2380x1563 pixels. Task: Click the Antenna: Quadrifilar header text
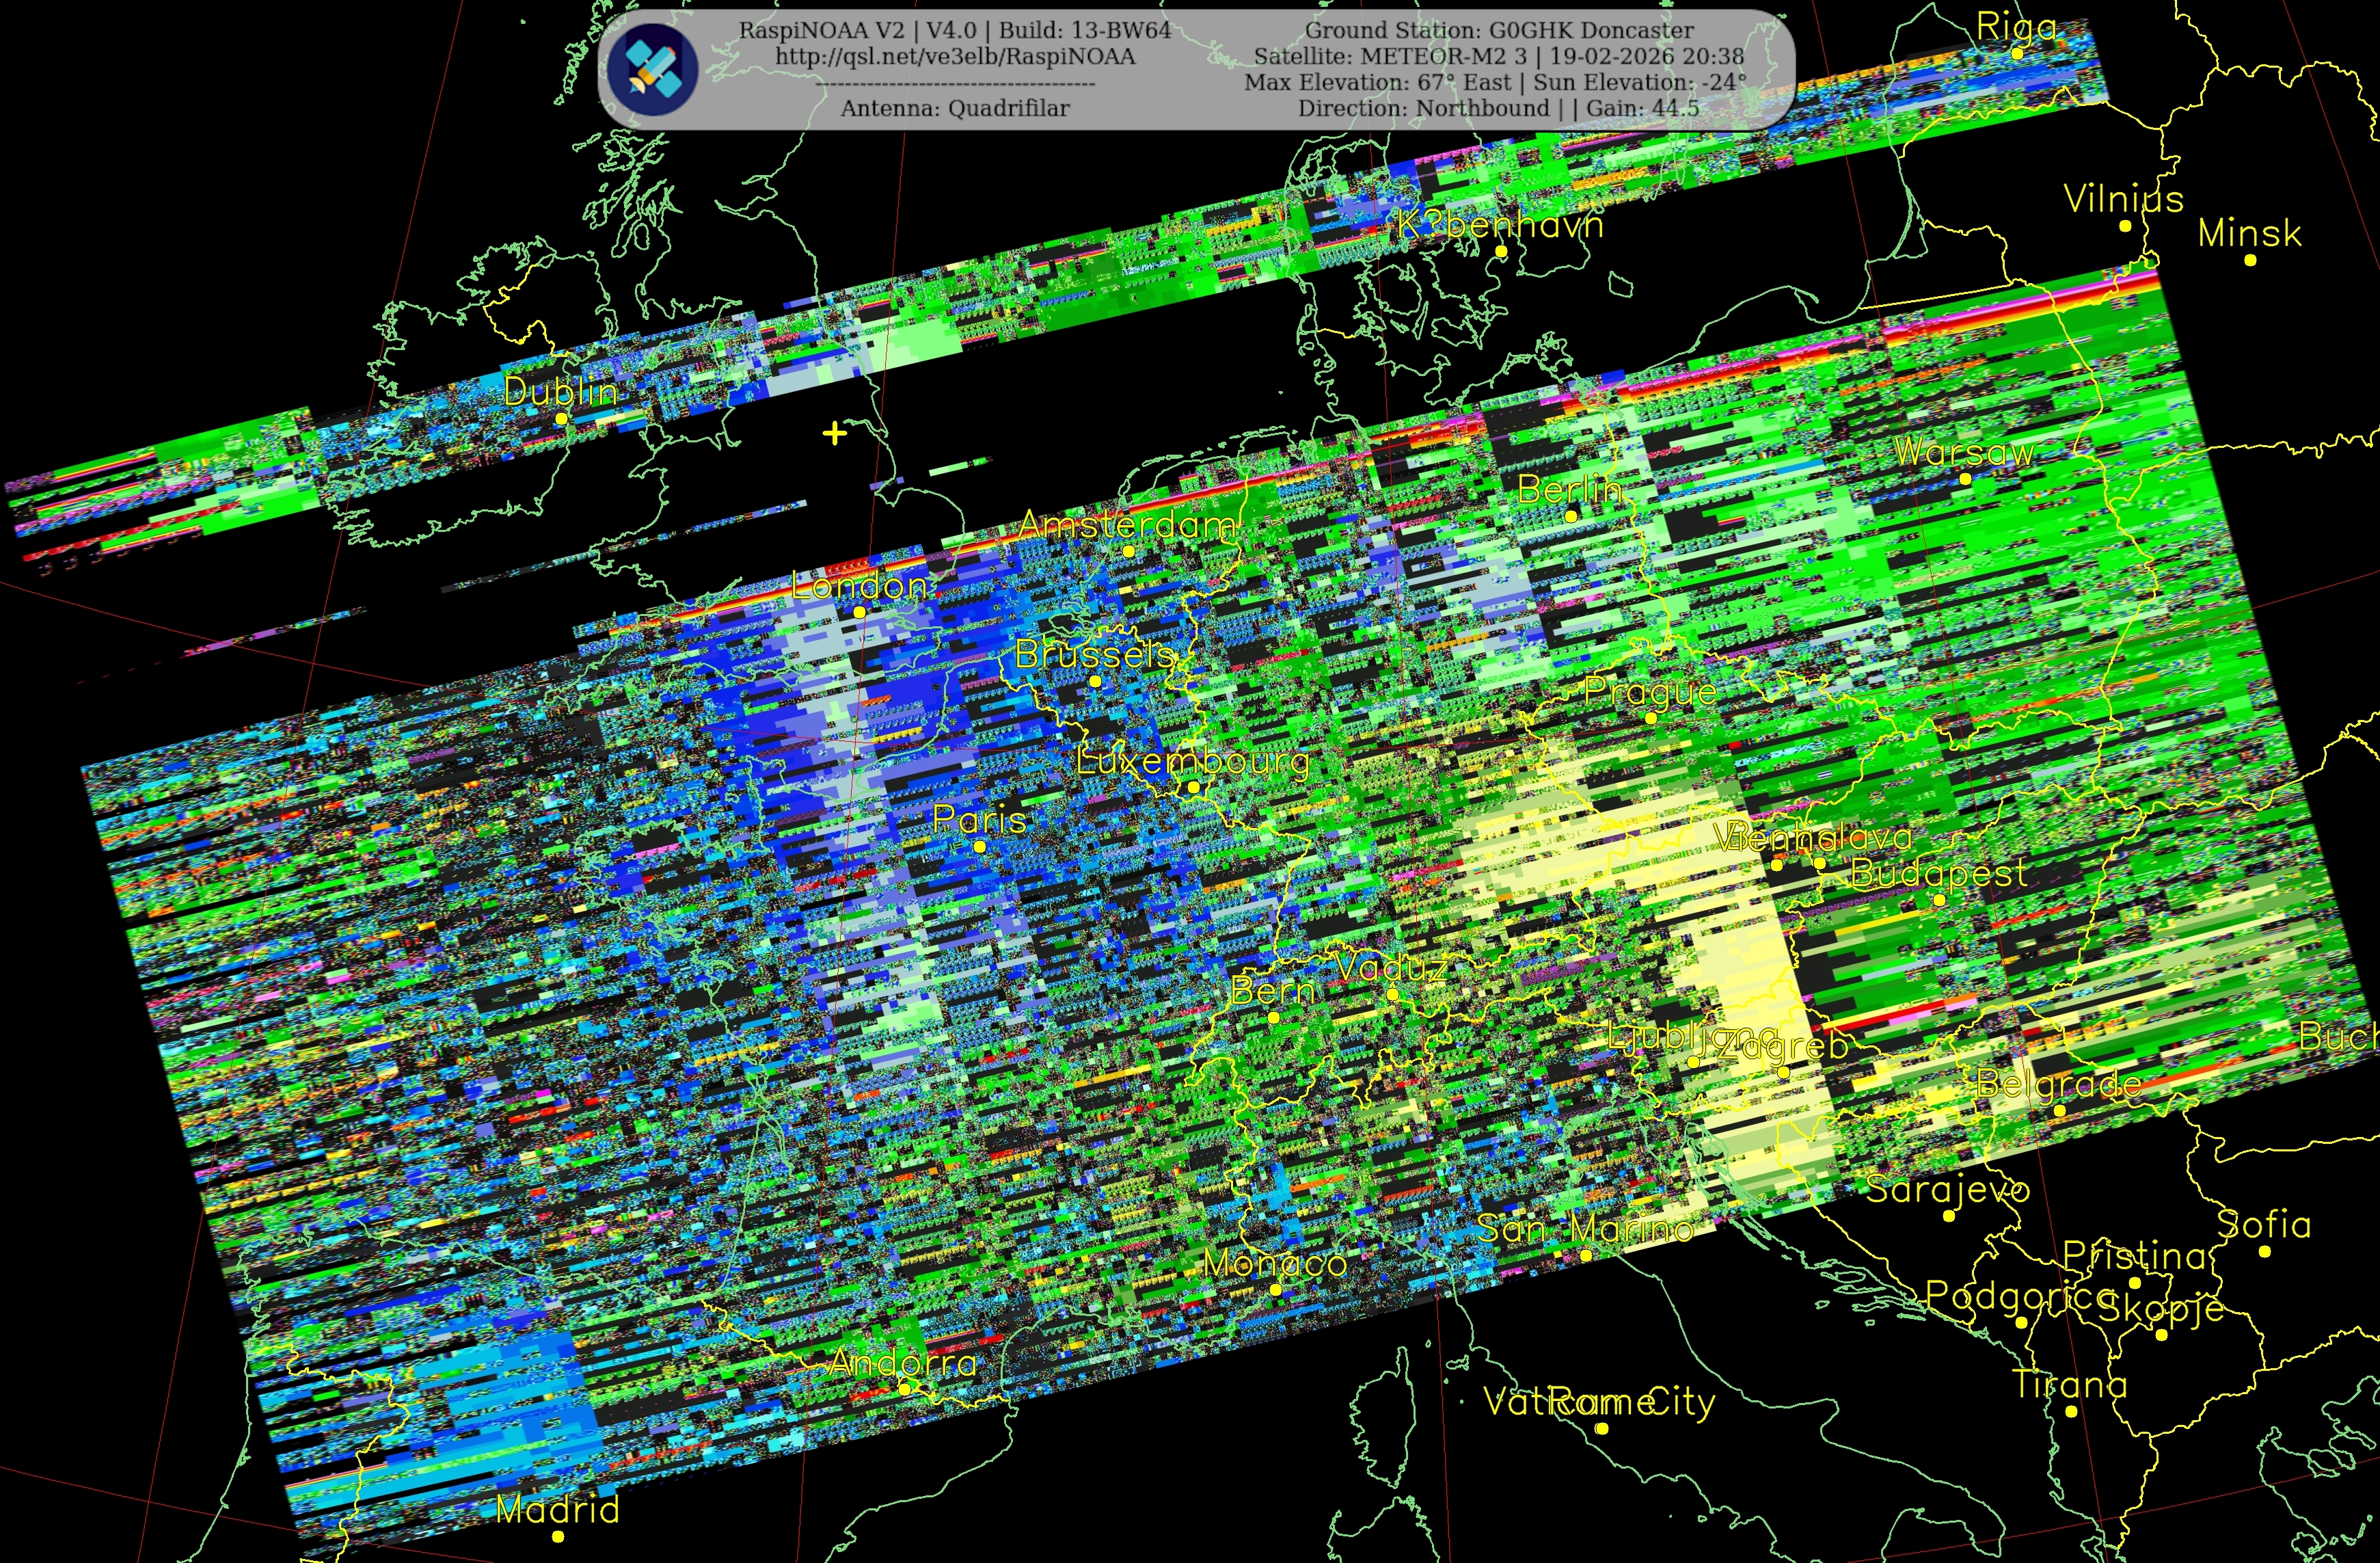pyautogui.click(x=954, y=108)
